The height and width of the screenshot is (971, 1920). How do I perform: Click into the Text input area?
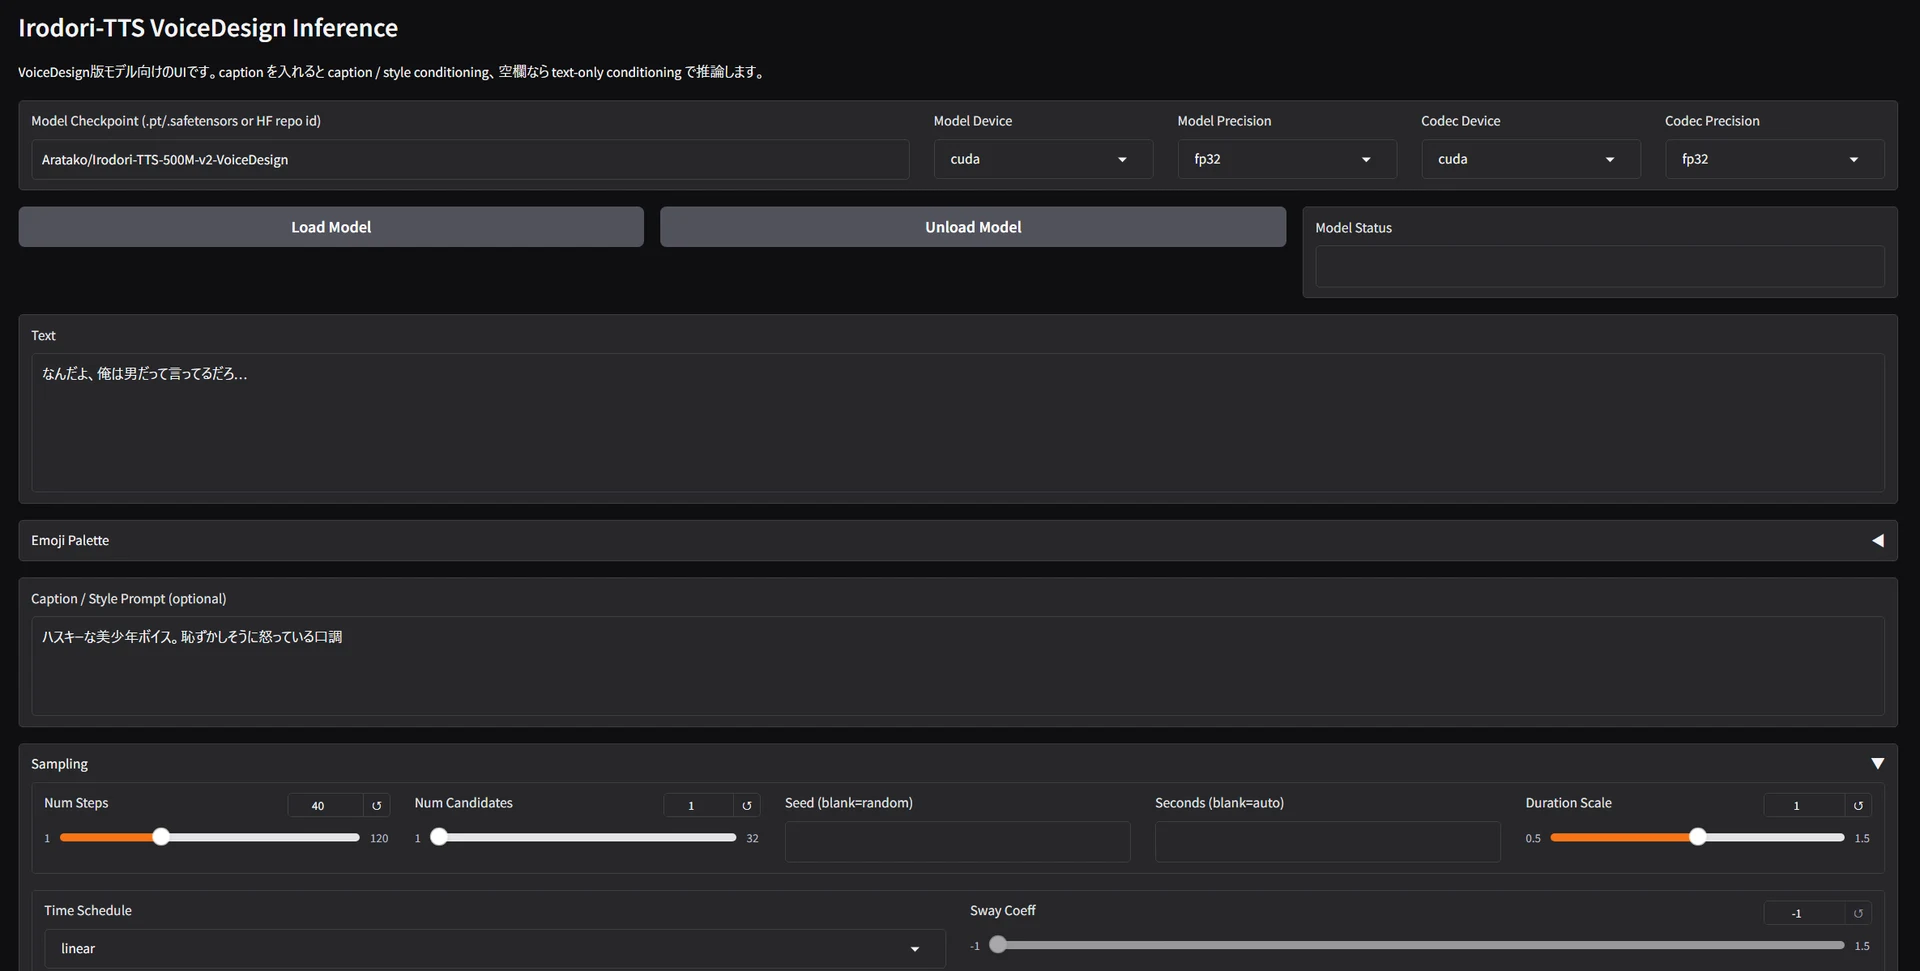pos(958,423)
